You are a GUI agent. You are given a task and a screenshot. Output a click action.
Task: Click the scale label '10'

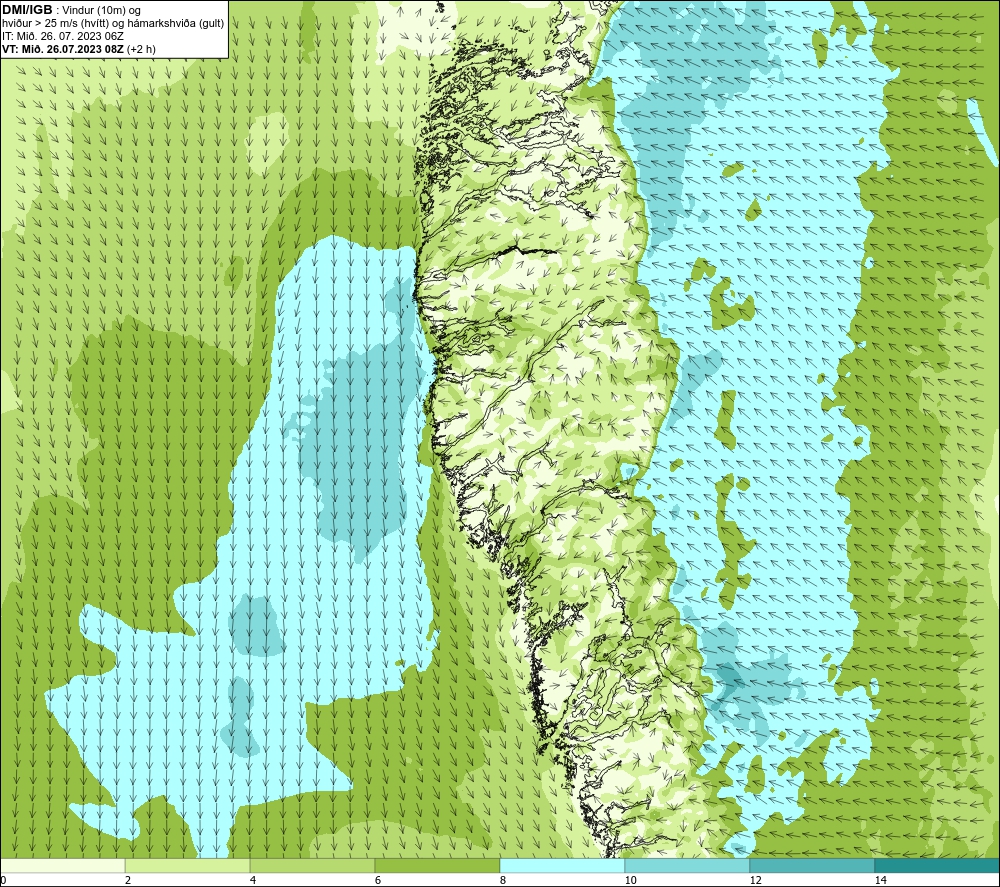point(630,880)
